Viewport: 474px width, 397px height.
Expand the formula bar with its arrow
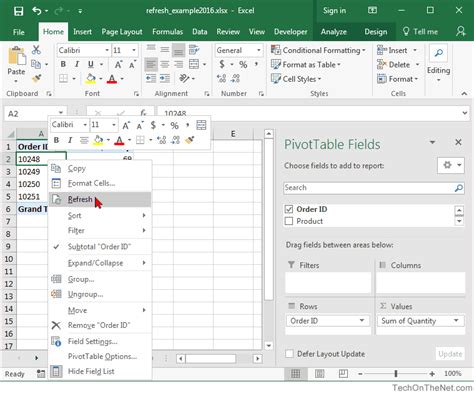(465, 113)
